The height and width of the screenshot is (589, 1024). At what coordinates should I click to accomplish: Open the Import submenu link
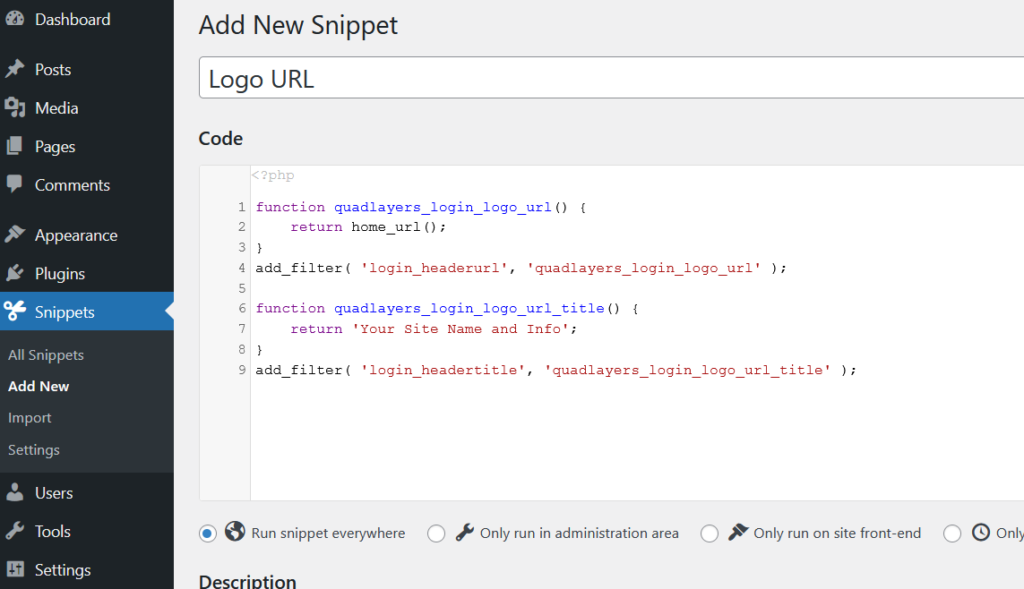29,417
